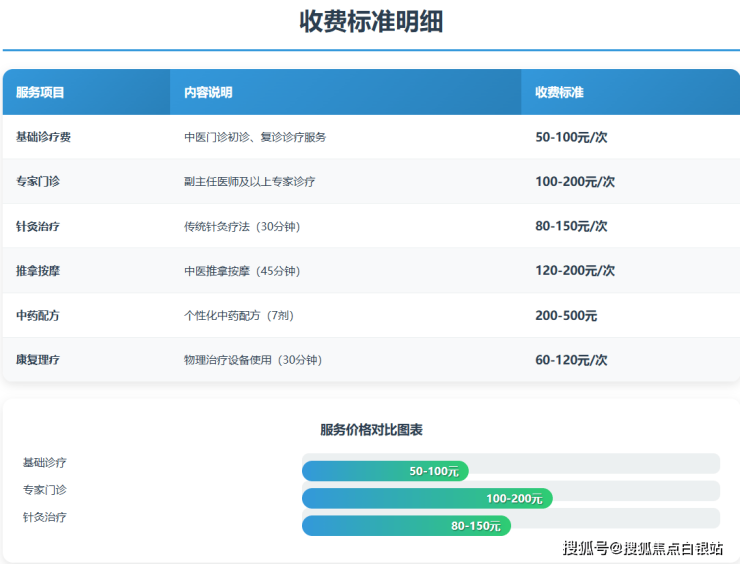Select the price 60-120元/次
Screen dimensions: 740x564
(x=571, y=360)
